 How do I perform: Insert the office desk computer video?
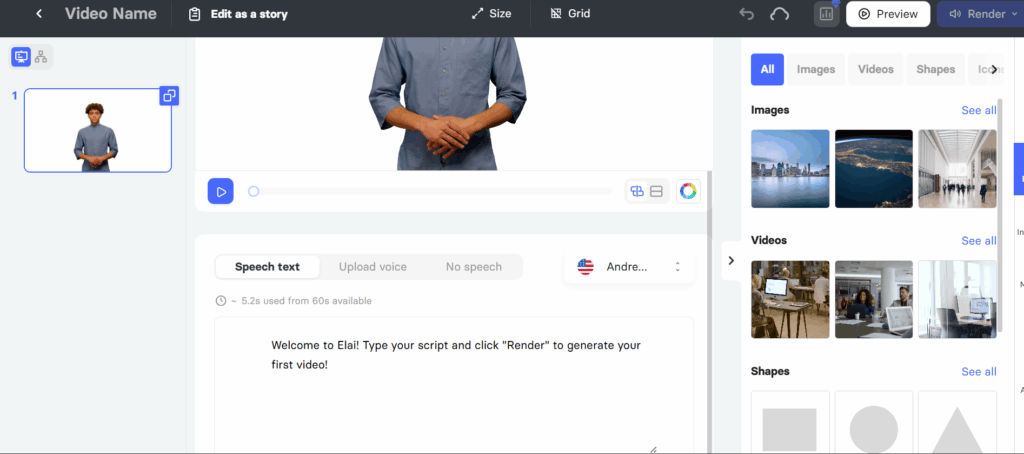point(790,299)
